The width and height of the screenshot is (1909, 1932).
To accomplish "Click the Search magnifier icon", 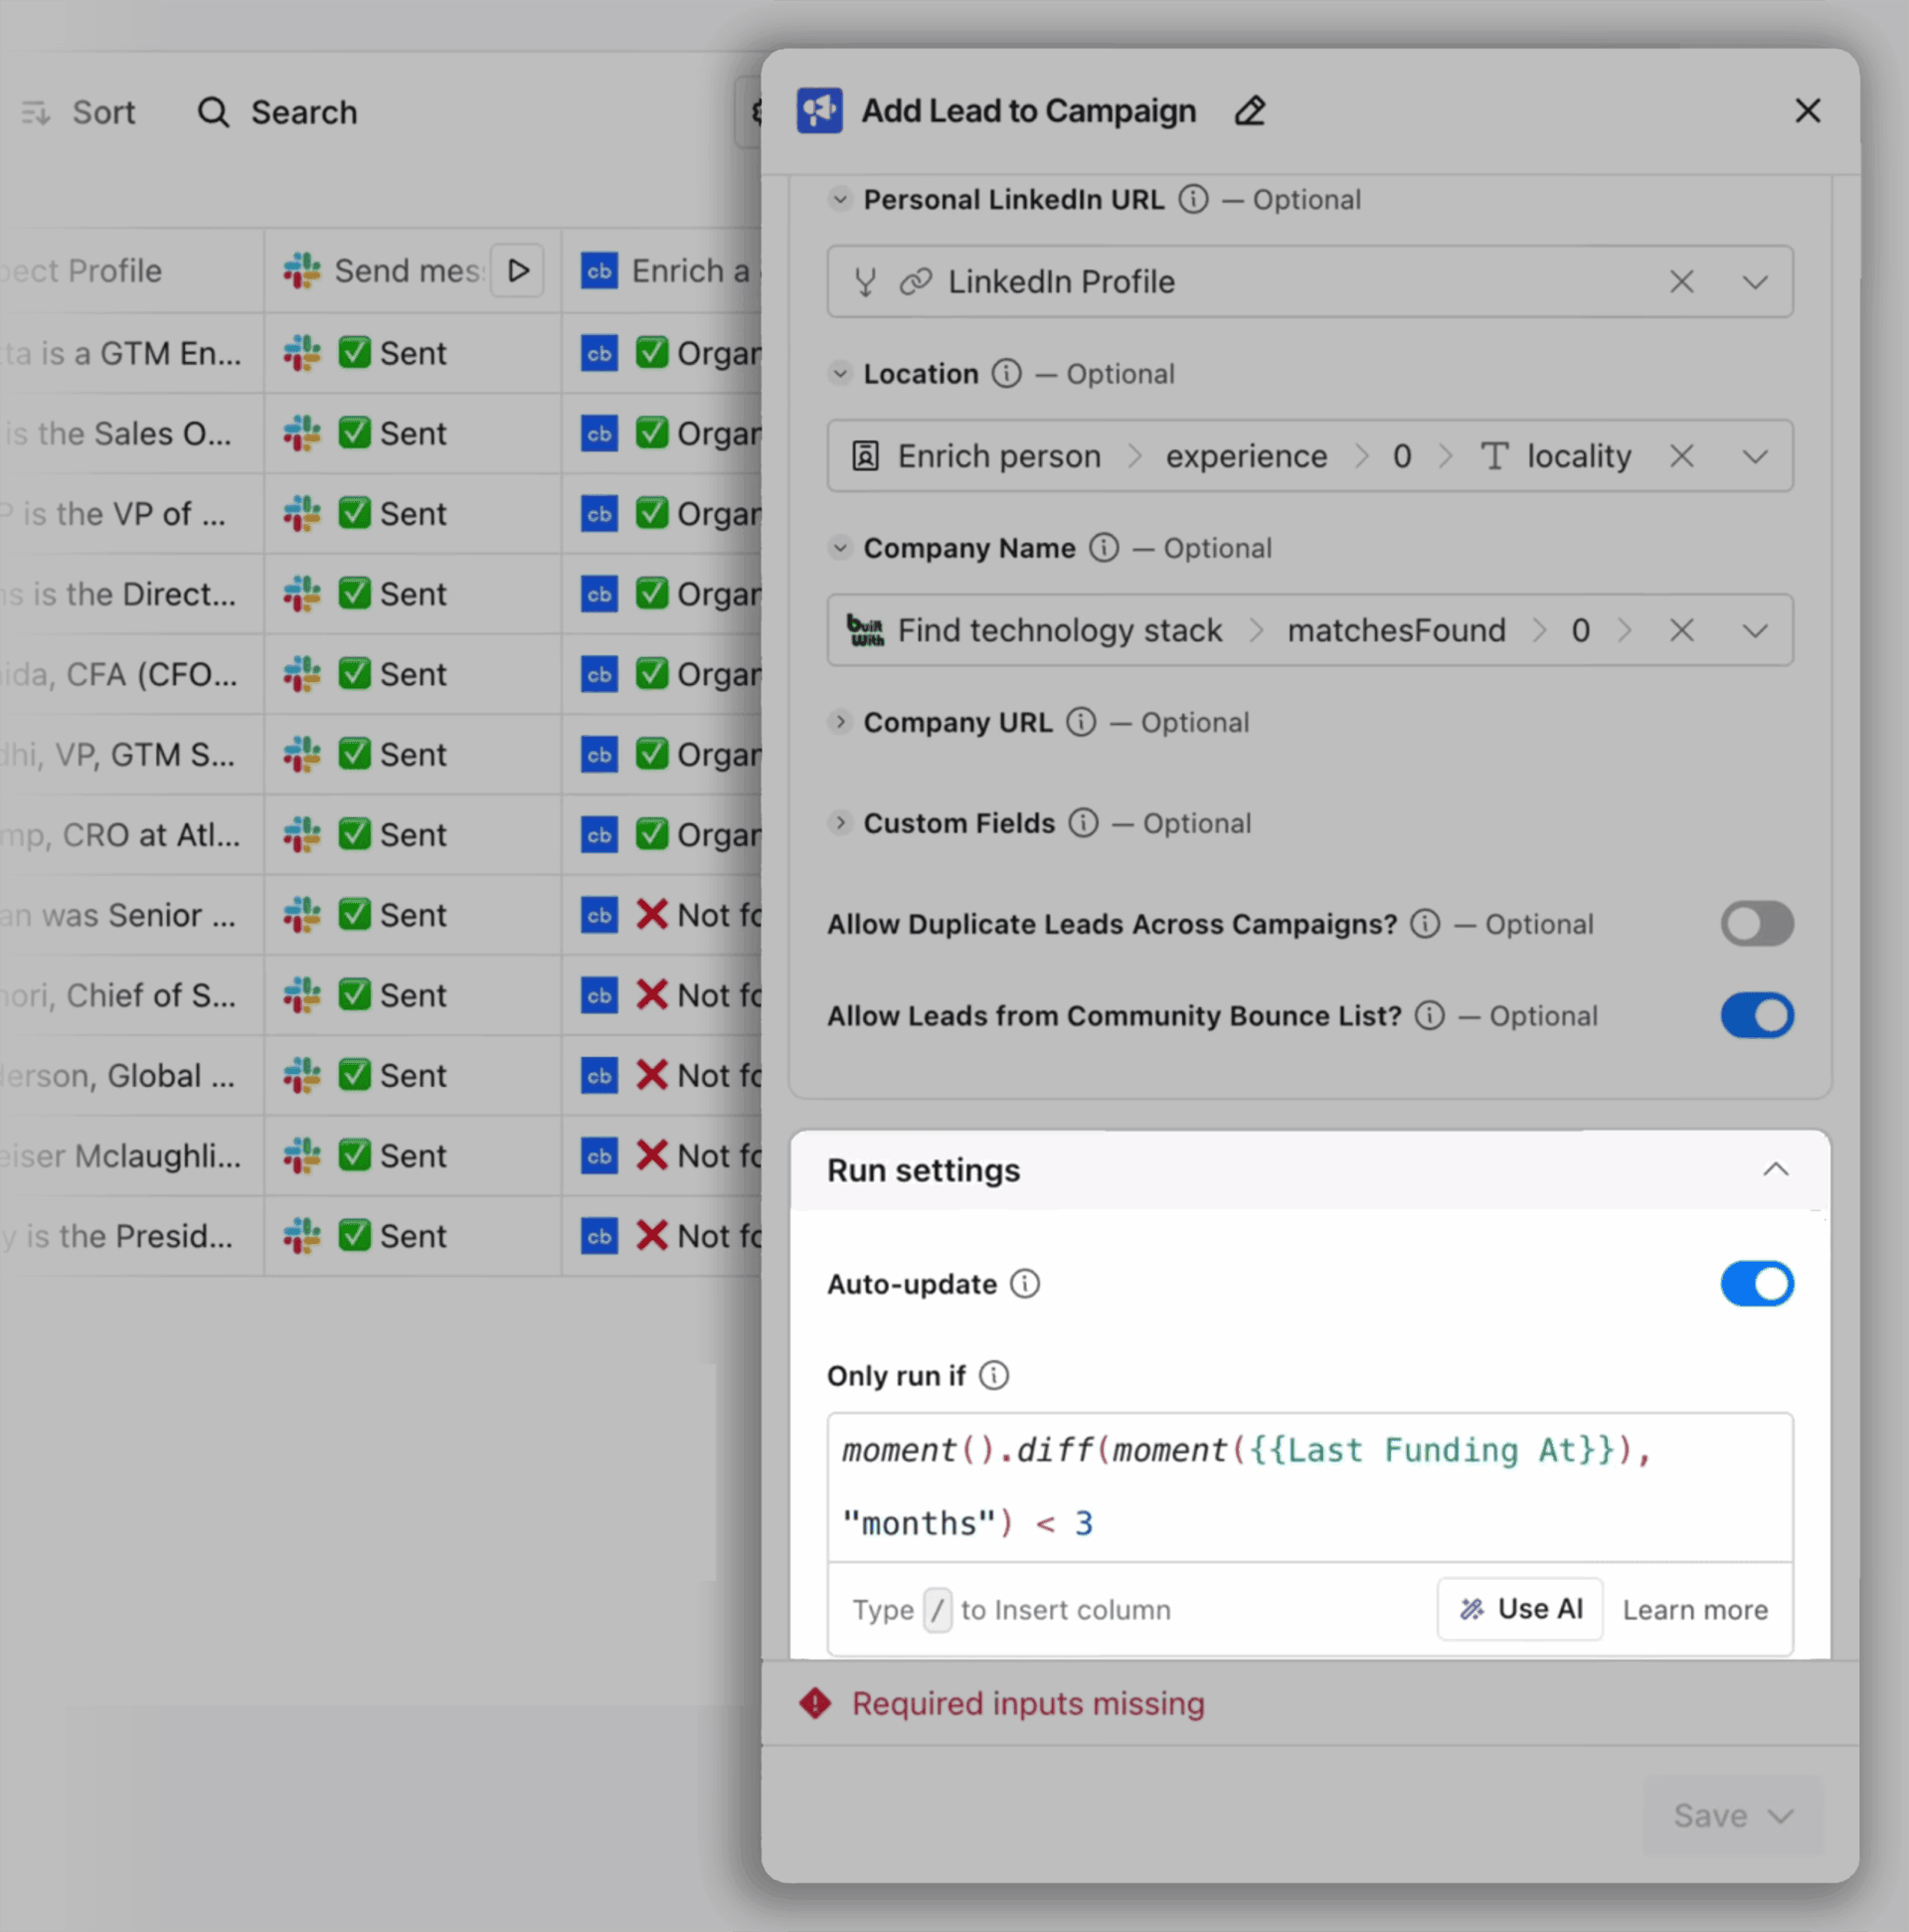I will [213, 113].
